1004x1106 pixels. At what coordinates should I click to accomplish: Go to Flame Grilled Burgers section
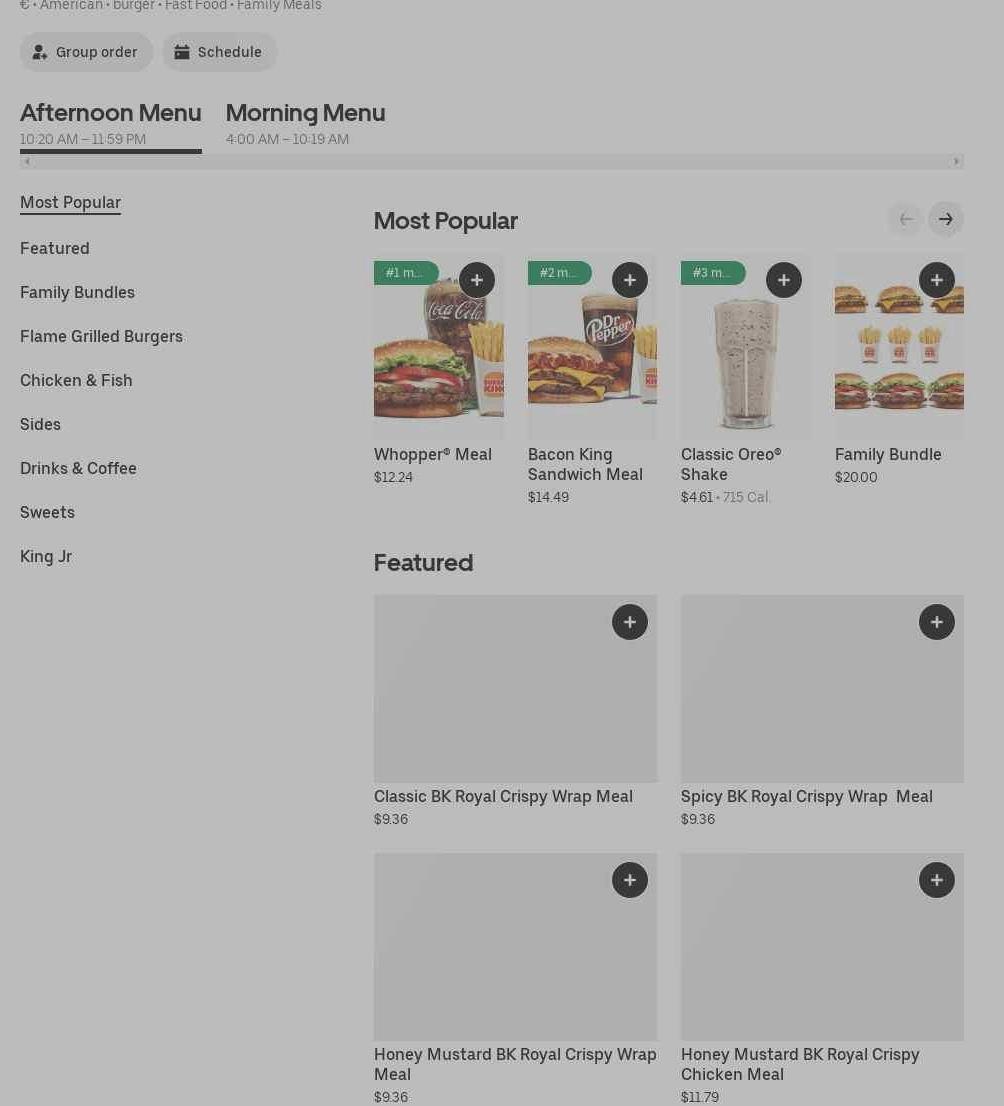(101, 336)
